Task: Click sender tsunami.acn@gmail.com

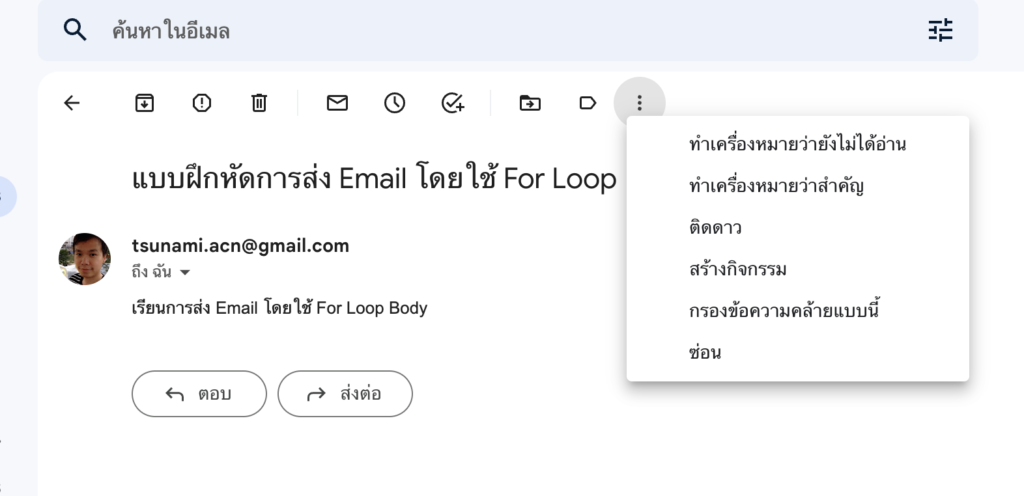Action: point(240,246)
